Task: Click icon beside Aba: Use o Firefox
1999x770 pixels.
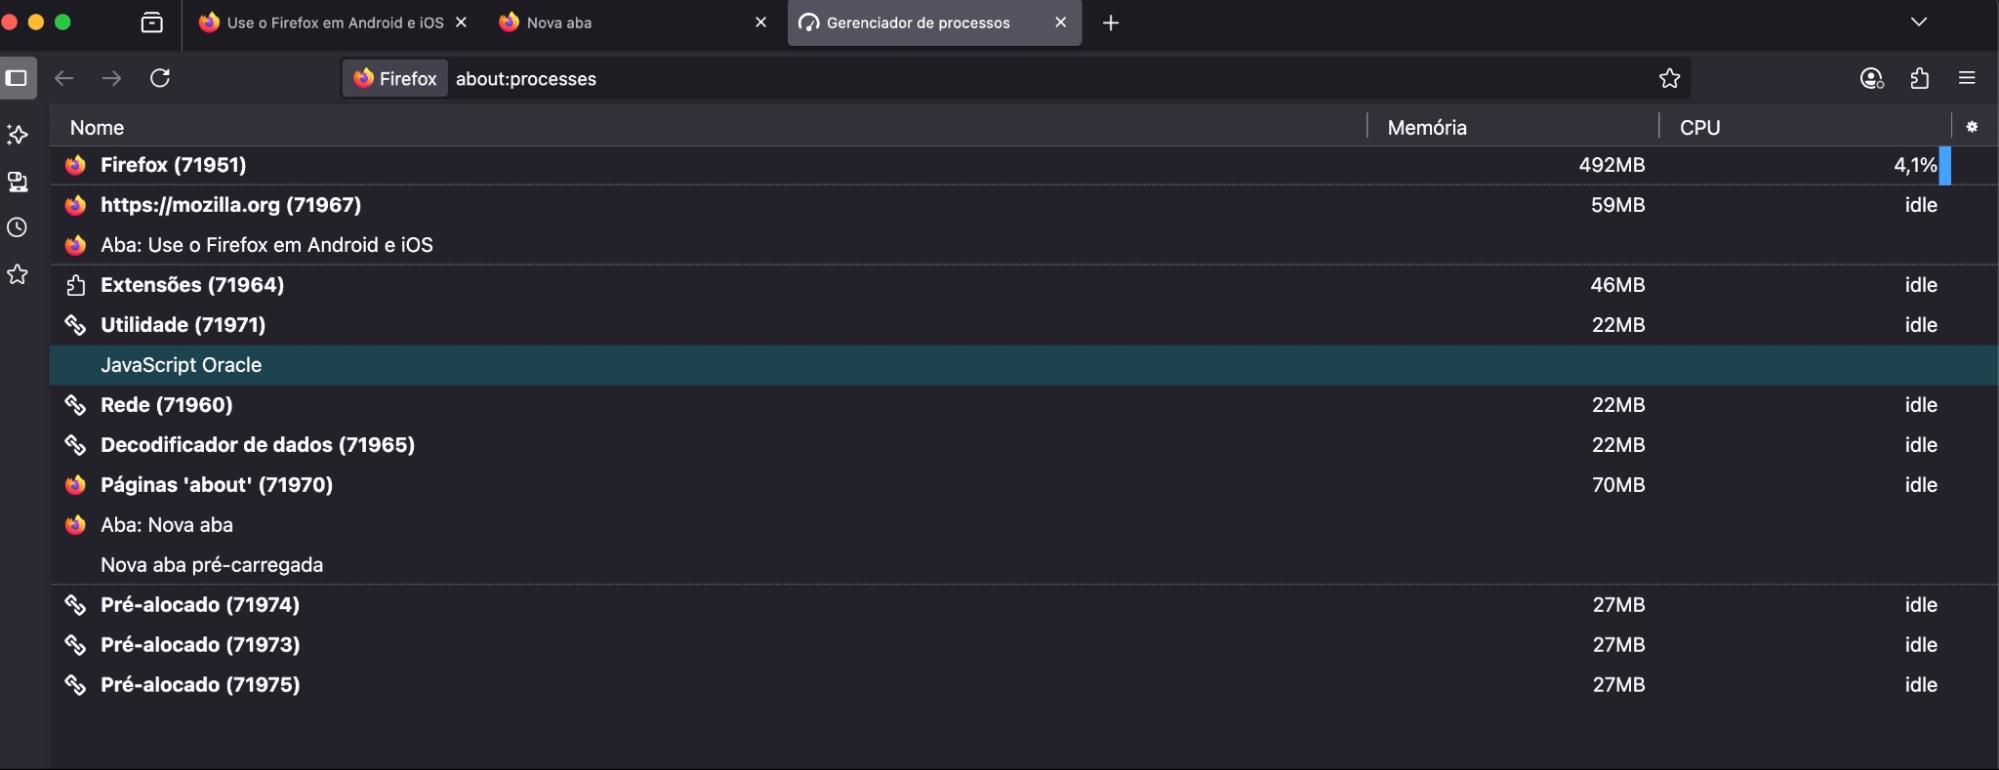Action: click(x=75, y=245)
